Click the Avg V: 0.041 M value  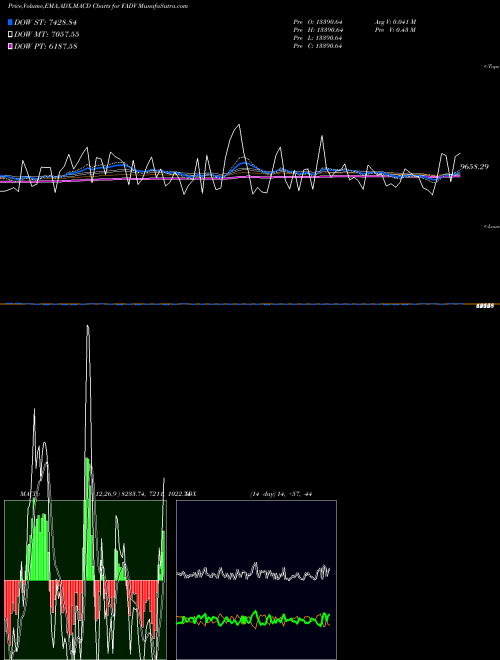click(396, 21)
